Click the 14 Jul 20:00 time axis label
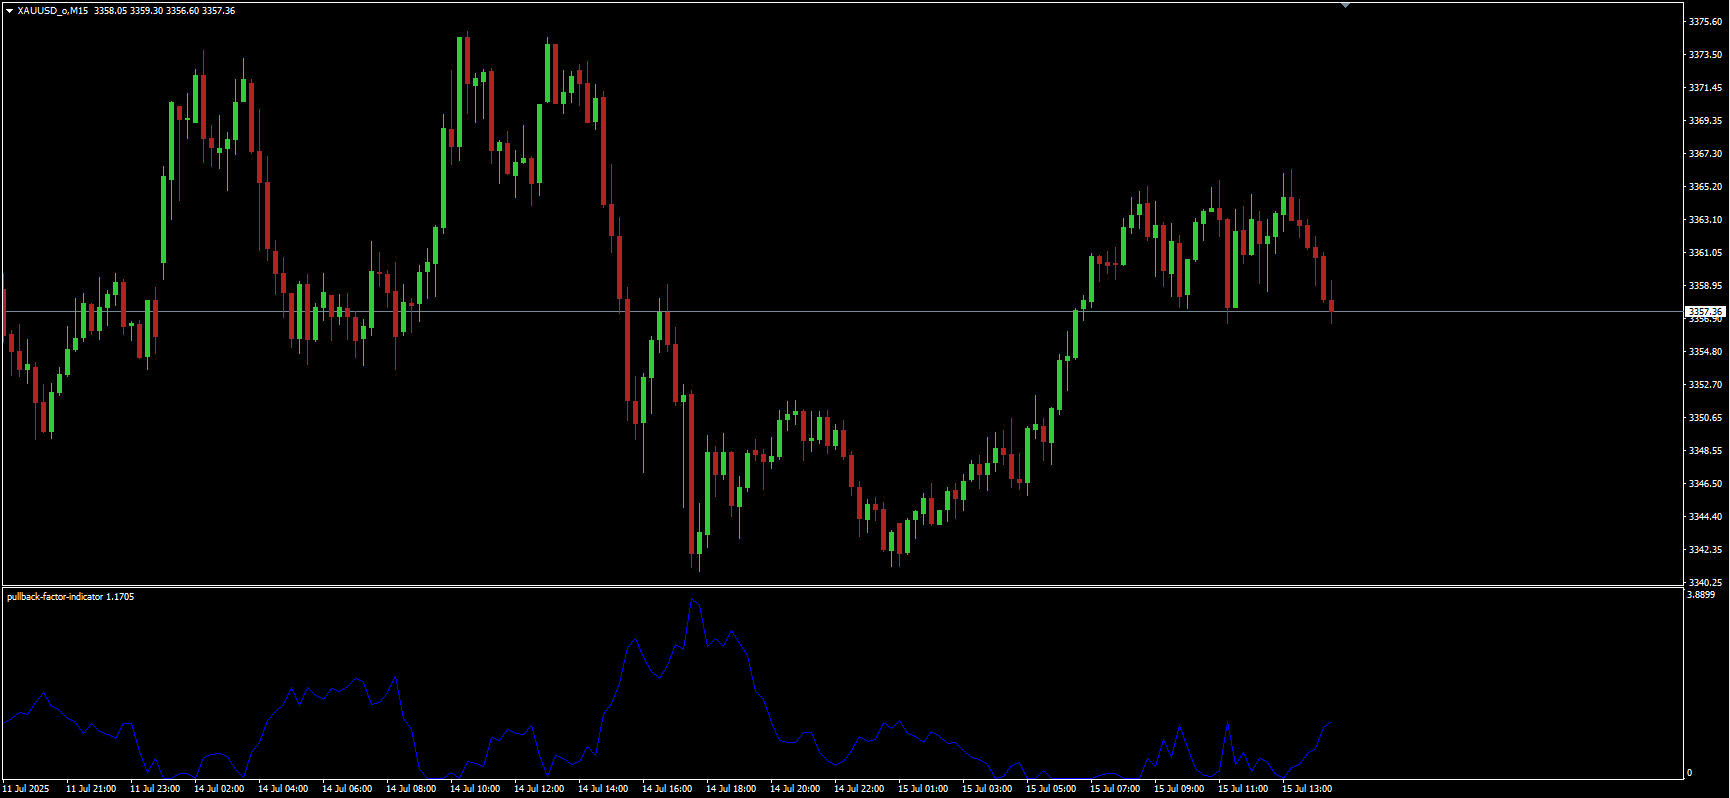Viewport: 1730px width, 798px height. 795,789
